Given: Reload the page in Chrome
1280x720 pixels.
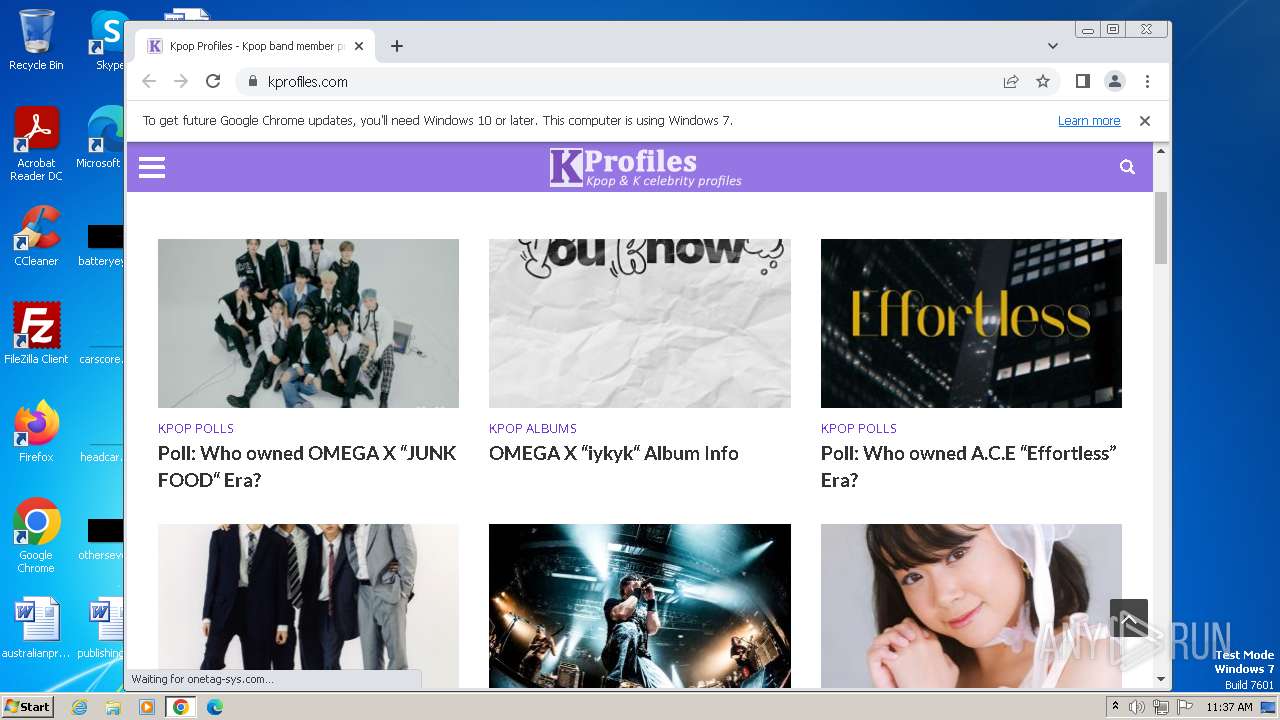Looking at the screenshot, I should pyautogui.click(x=213, y=81).
